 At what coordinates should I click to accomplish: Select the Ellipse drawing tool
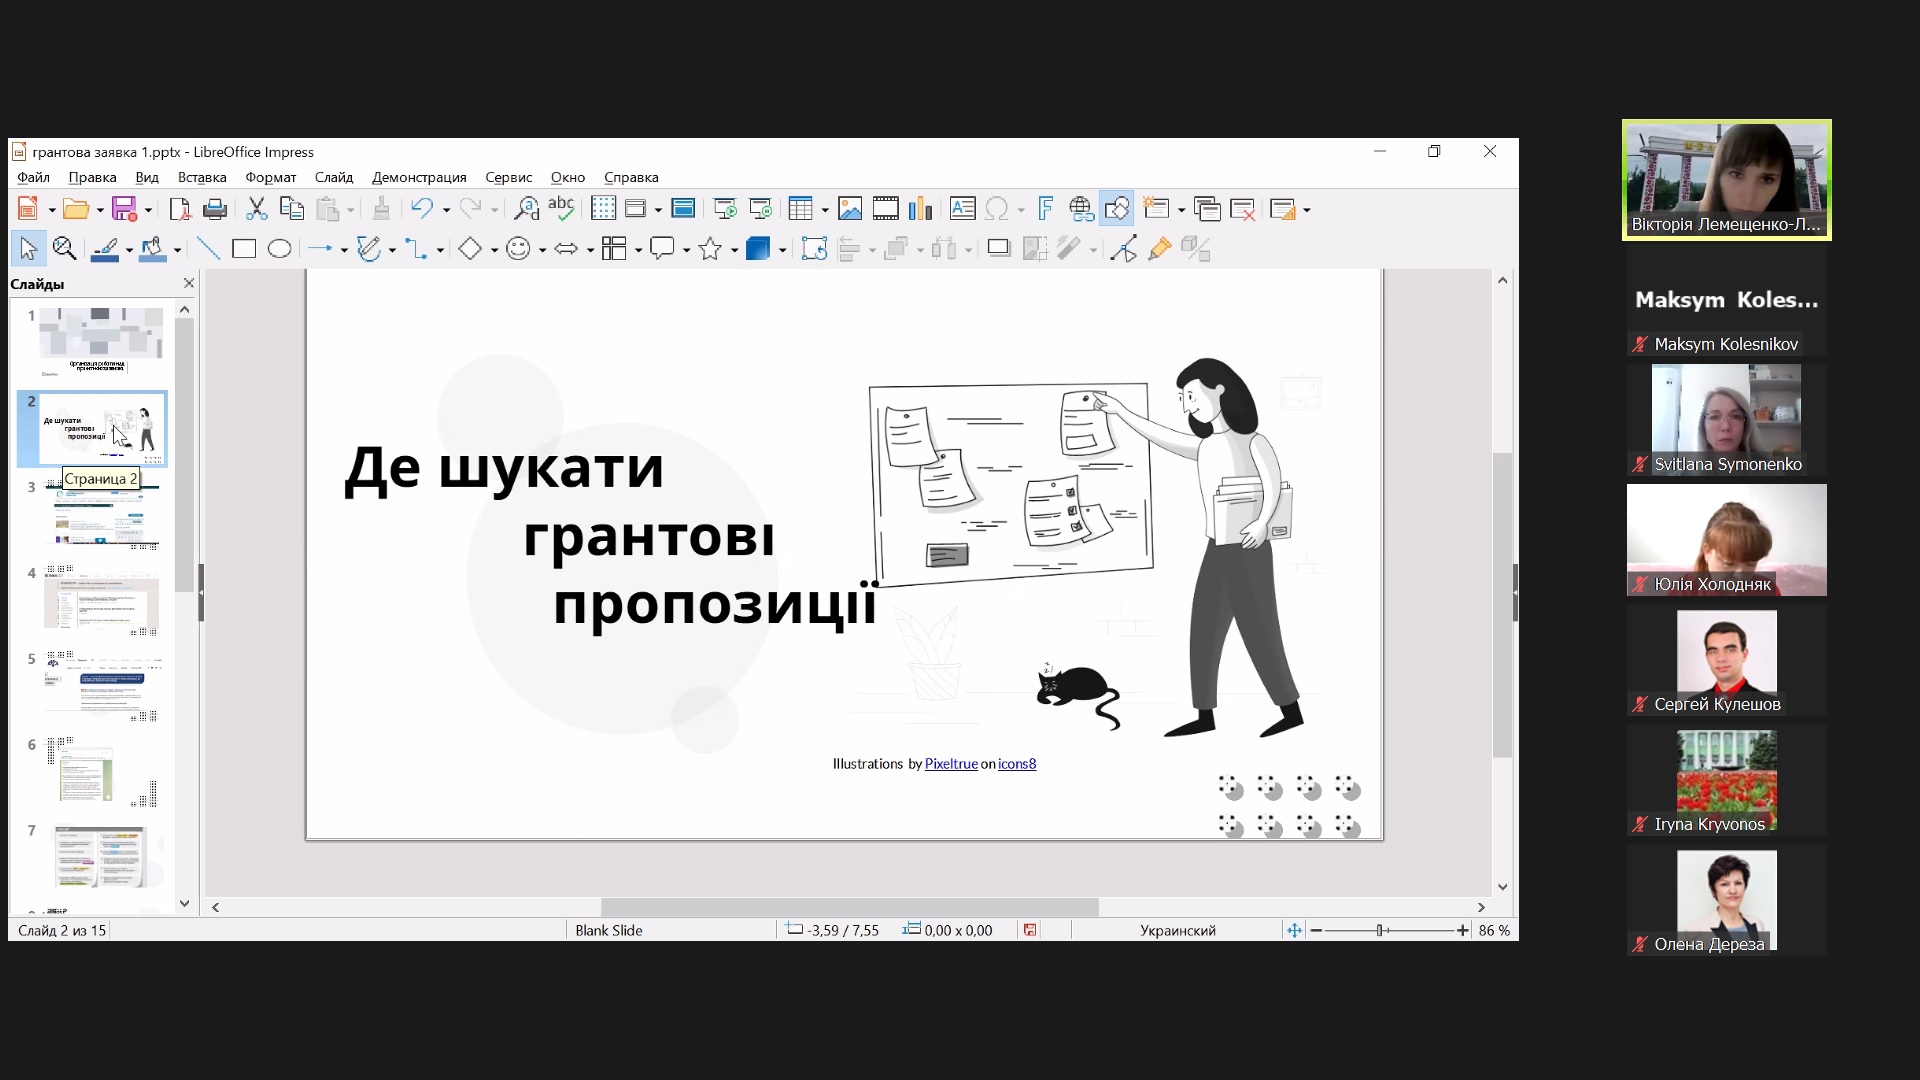[x=280, y=249]
